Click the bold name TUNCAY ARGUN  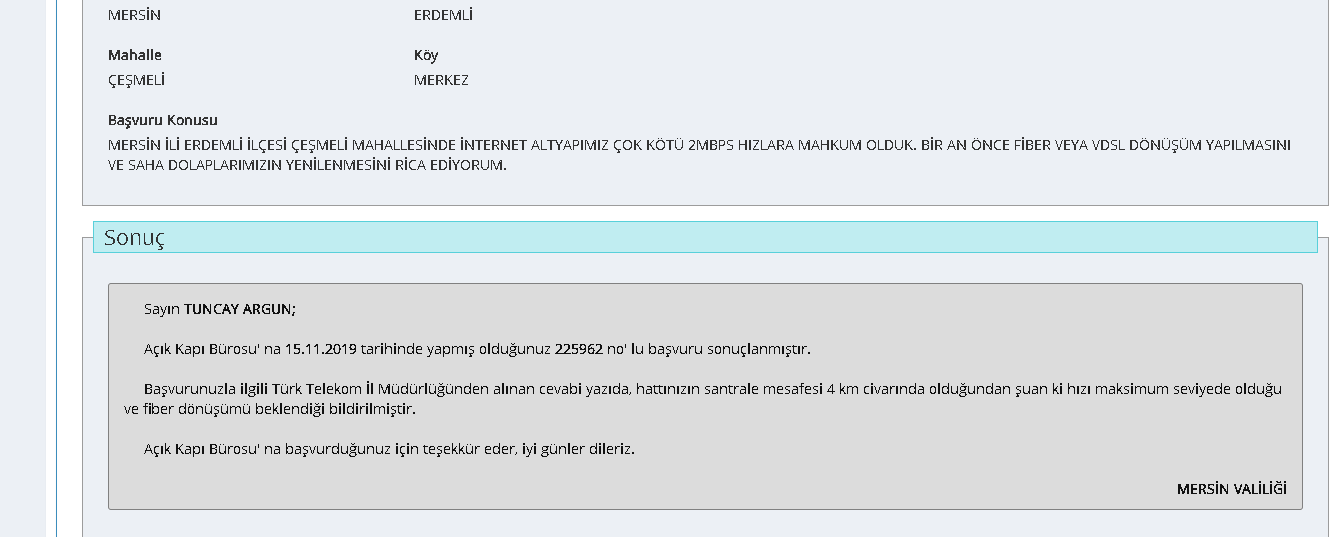click(240, 309)
